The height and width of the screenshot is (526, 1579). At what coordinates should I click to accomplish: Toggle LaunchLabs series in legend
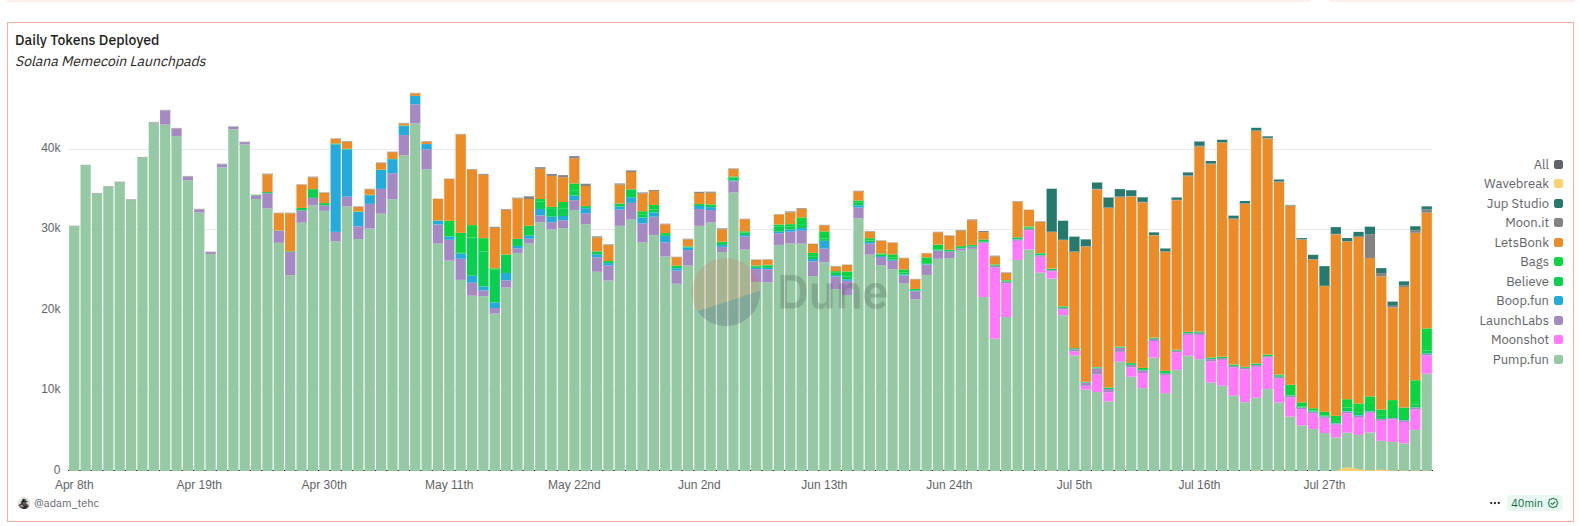point(1521,320)
